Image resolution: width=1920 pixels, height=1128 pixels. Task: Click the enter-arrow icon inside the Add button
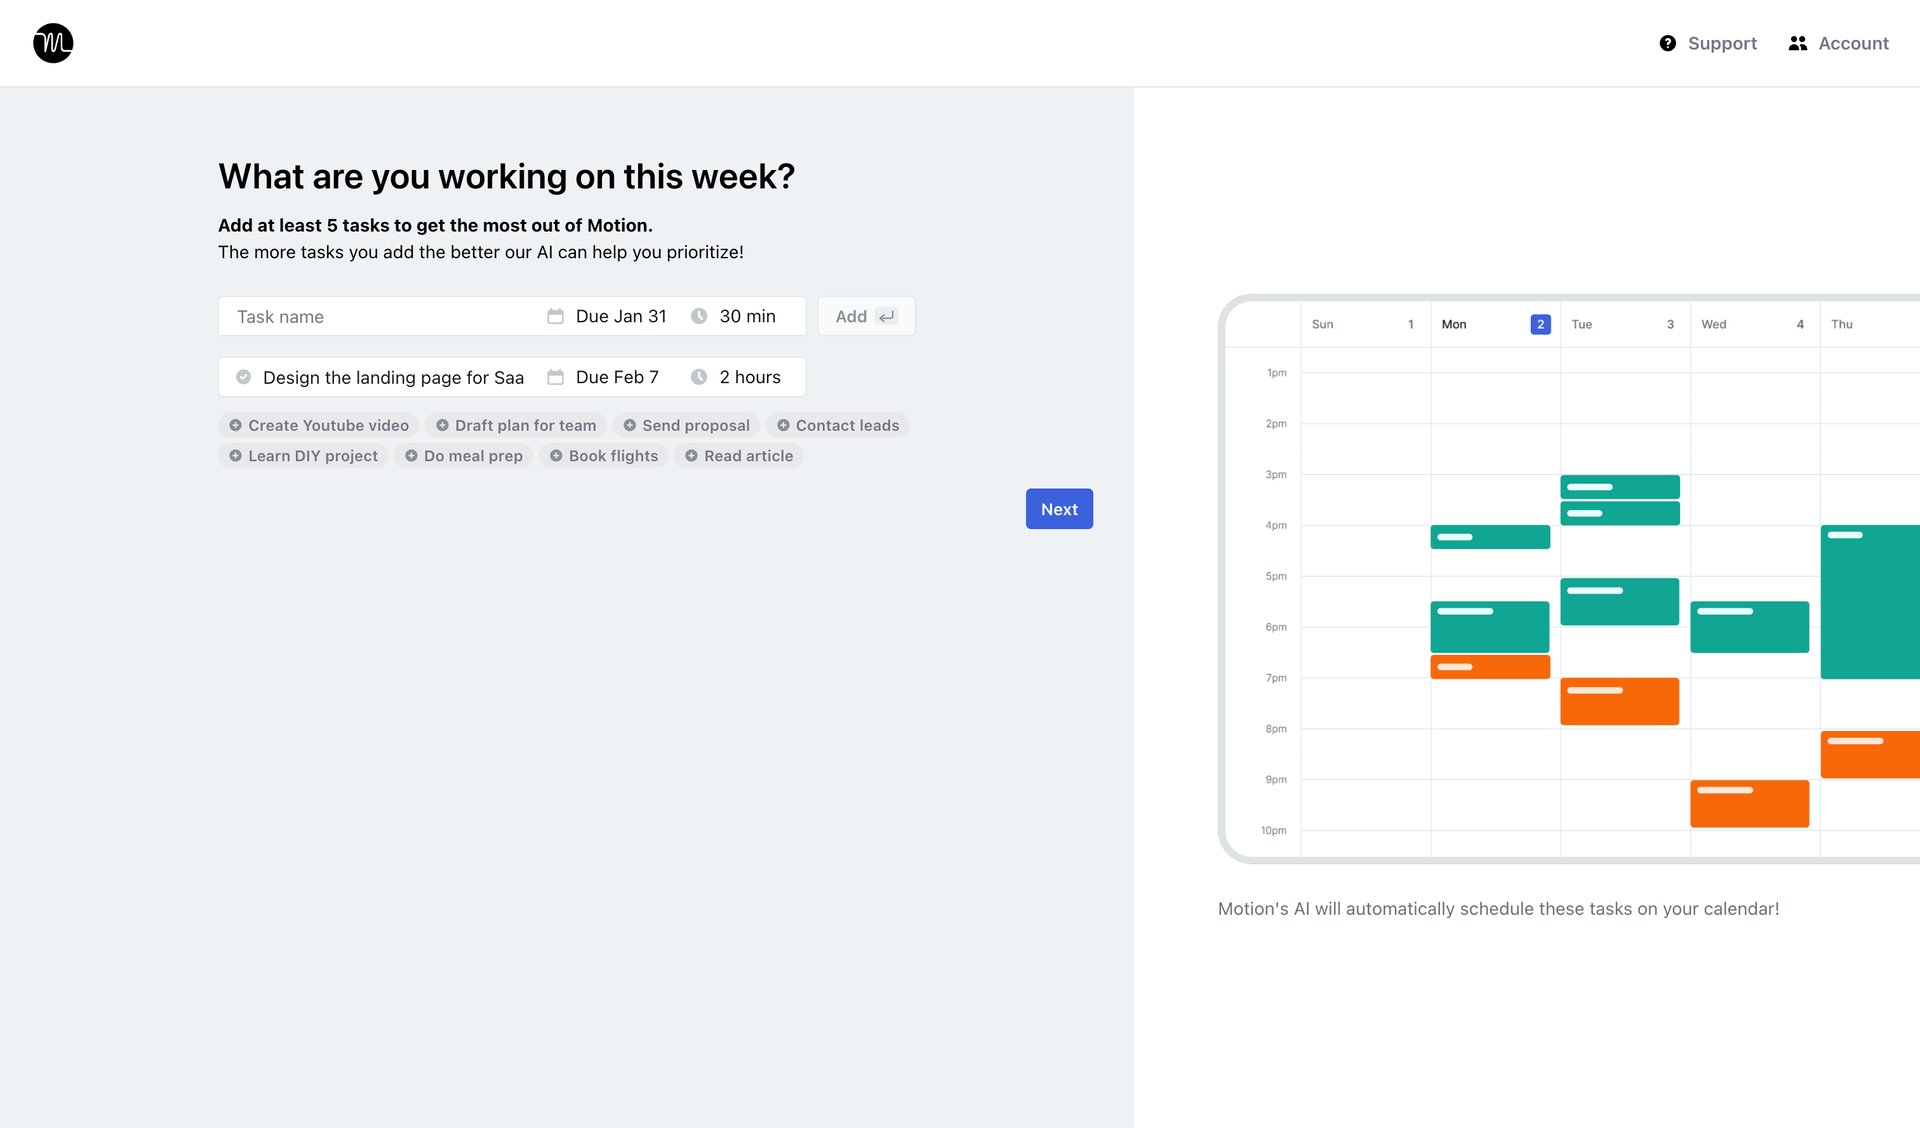click(885, 316)
